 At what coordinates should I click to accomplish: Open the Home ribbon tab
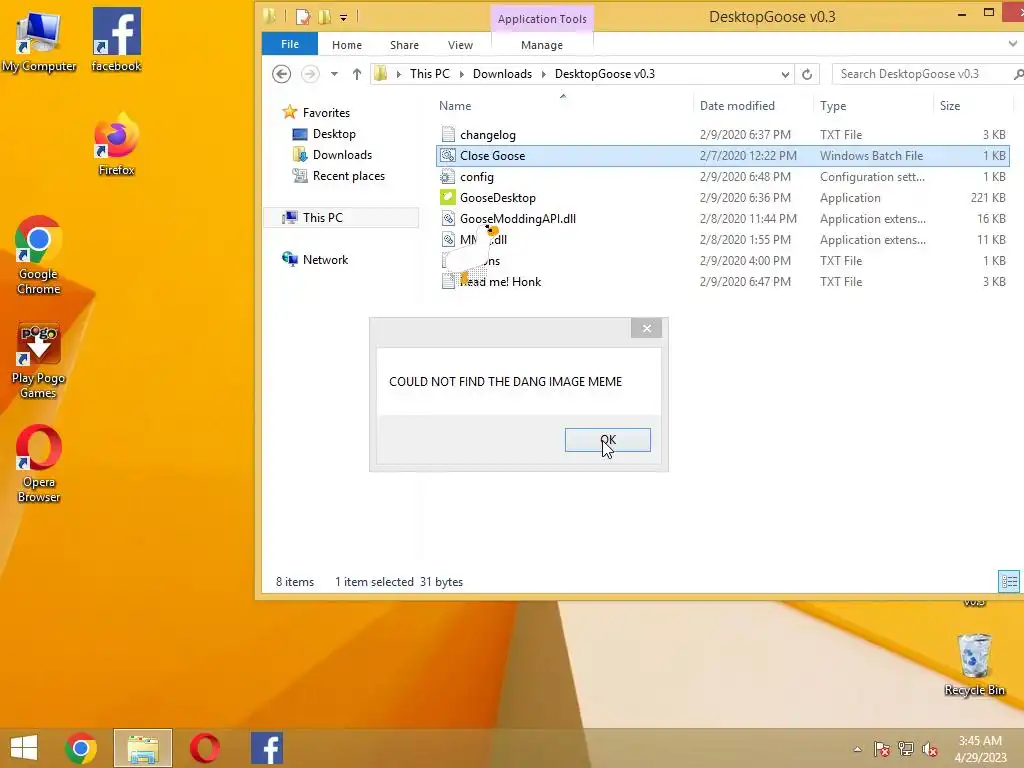pyautogui.click(x=347, y=45)
